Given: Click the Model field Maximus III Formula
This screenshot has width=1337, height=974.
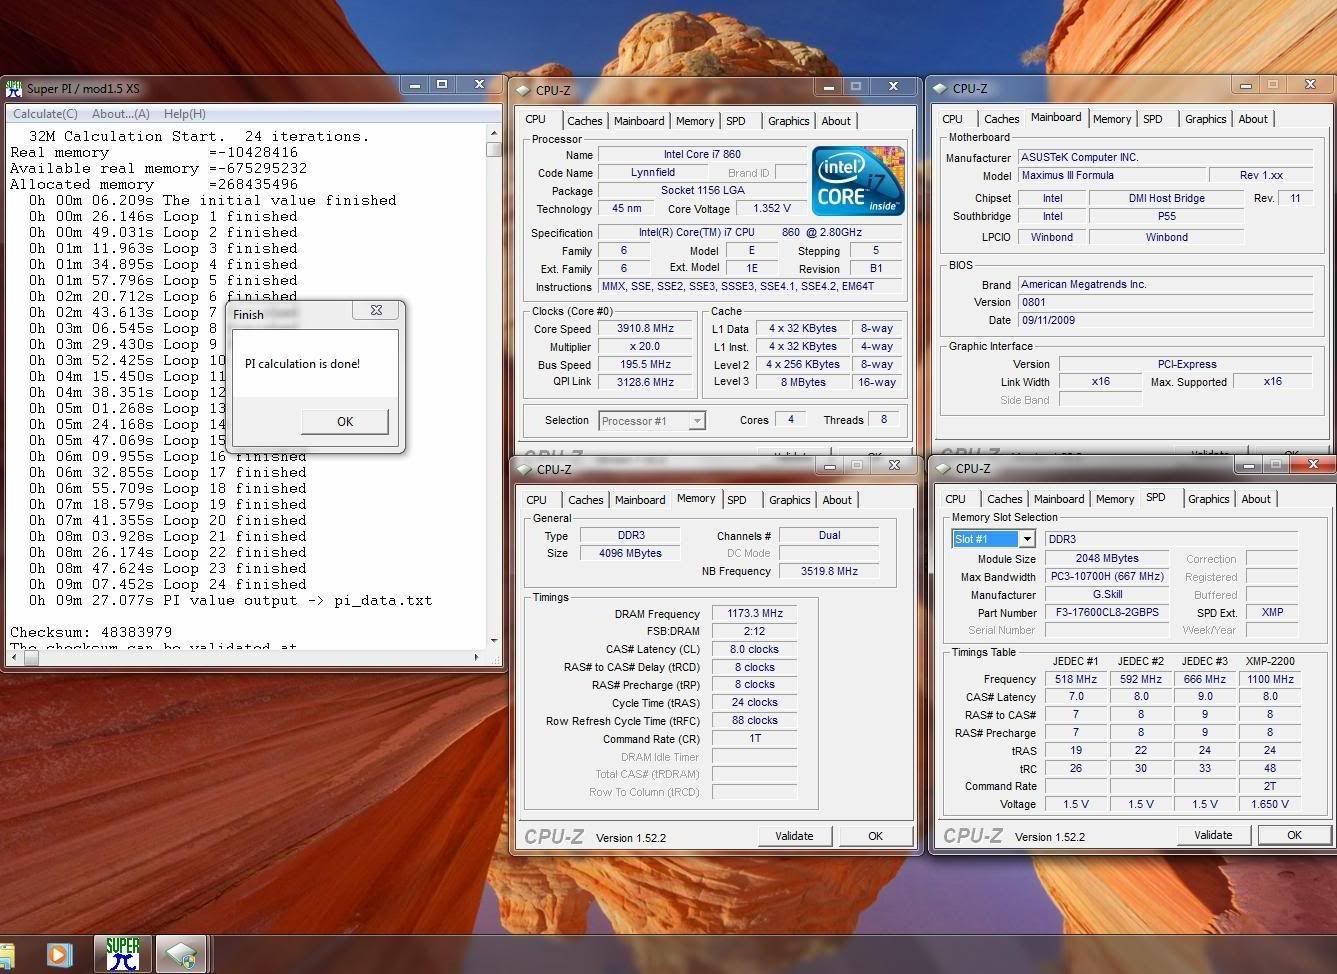Looking at the screenshot, I should point(1110,175).
